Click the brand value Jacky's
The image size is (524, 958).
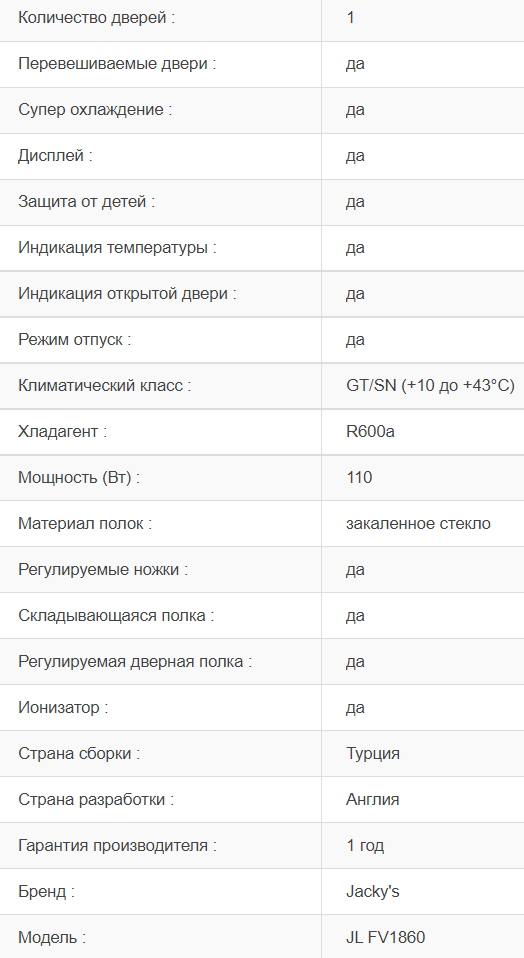click(x=373, y=891)
